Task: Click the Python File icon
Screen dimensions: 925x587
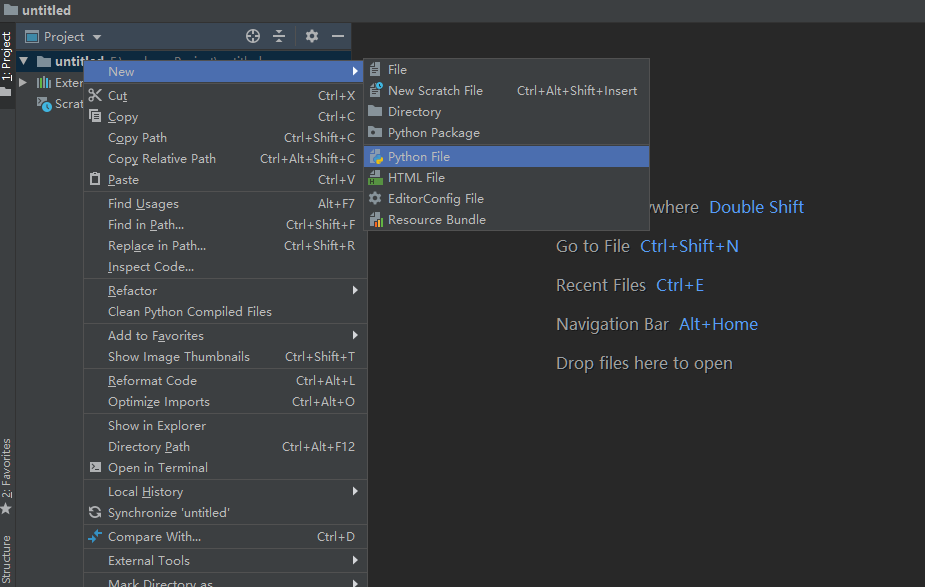Action: point(376,157)
